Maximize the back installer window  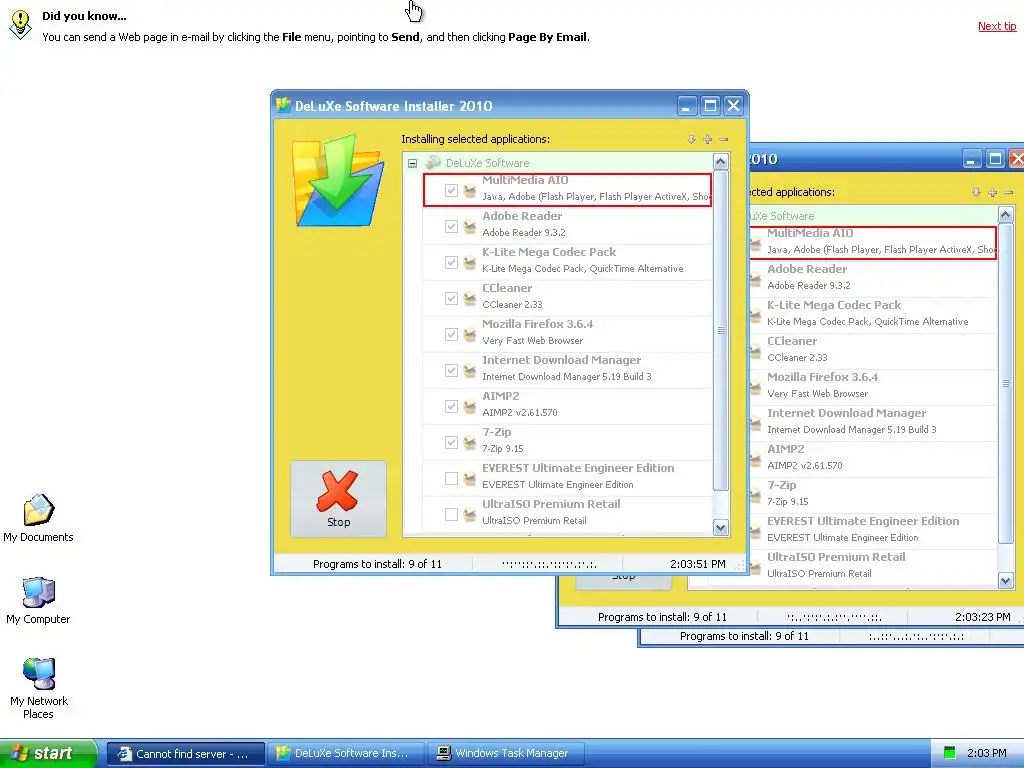(x=995, y=159)
